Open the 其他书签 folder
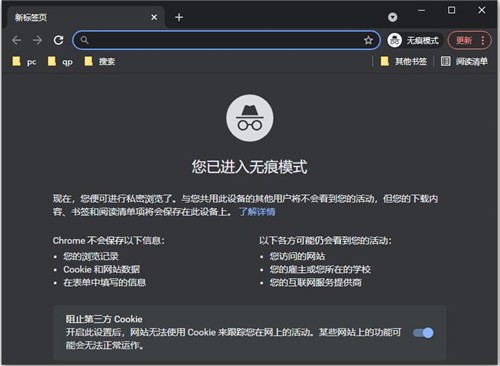 (x=404, y=61)
